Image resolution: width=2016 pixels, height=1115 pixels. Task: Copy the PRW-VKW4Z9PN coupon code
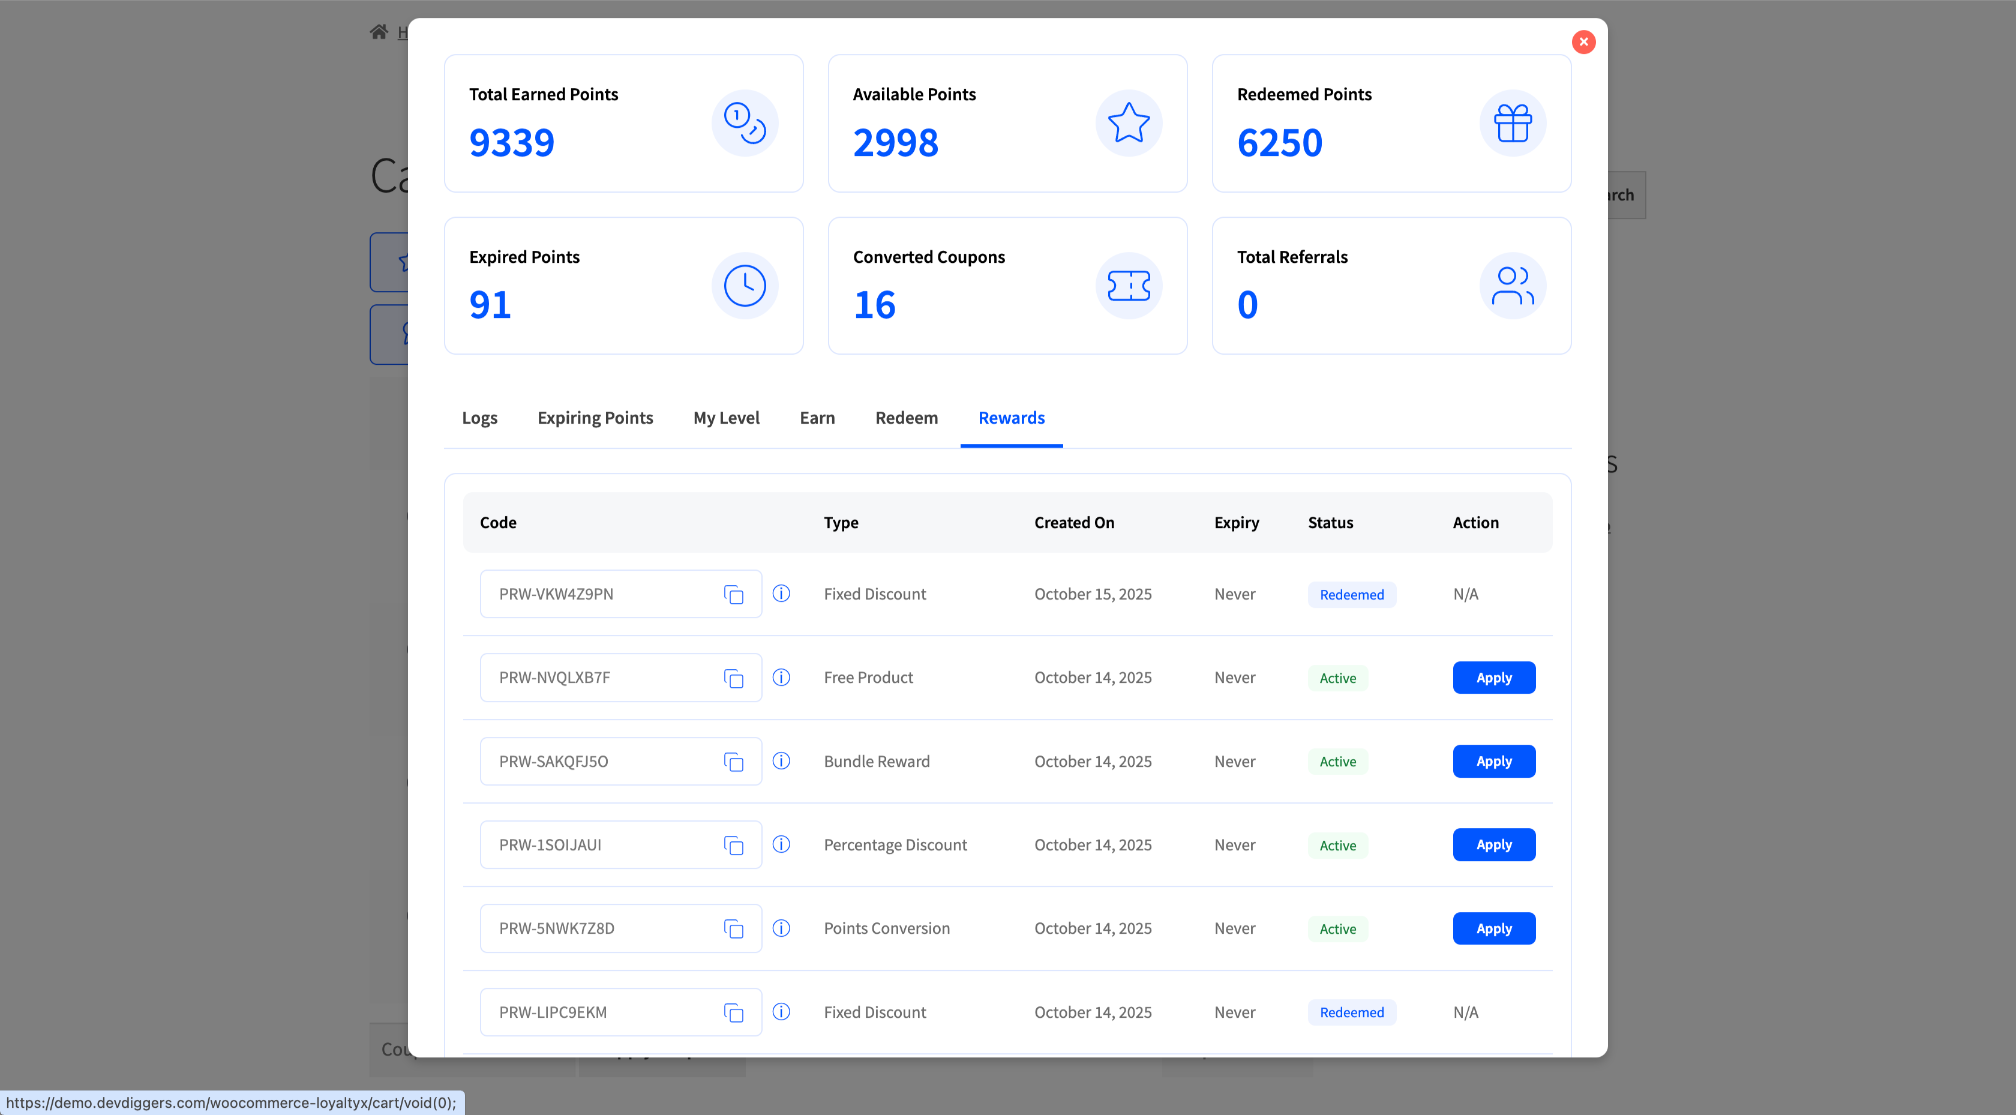coord(733,593)
